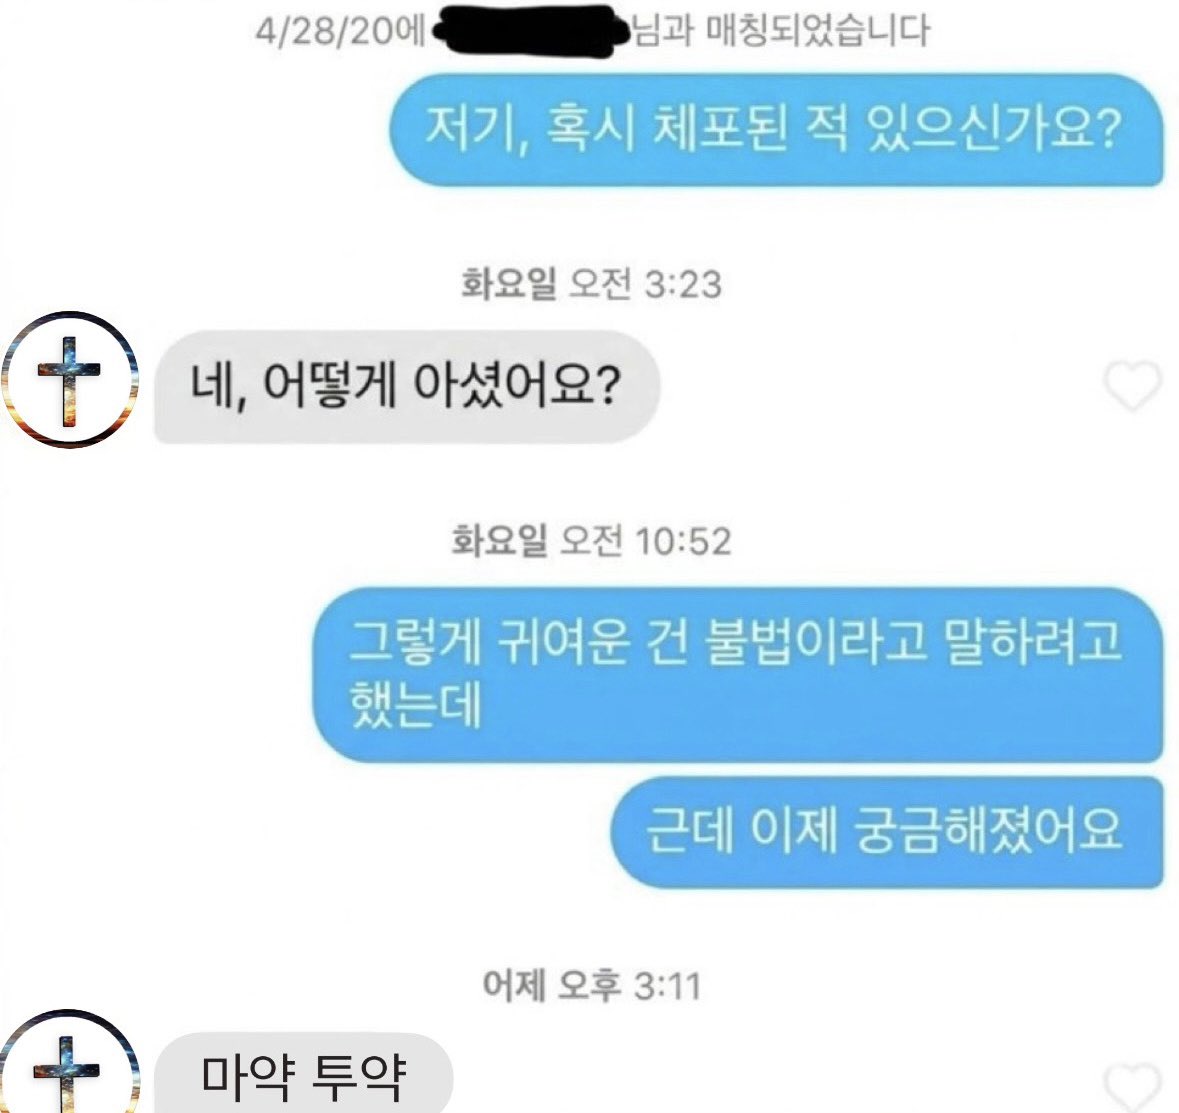Open profile via cross avatar beside '네, 어떻게 아셨어요?'
This screenshot has width=1179, height=1113.
69,380
